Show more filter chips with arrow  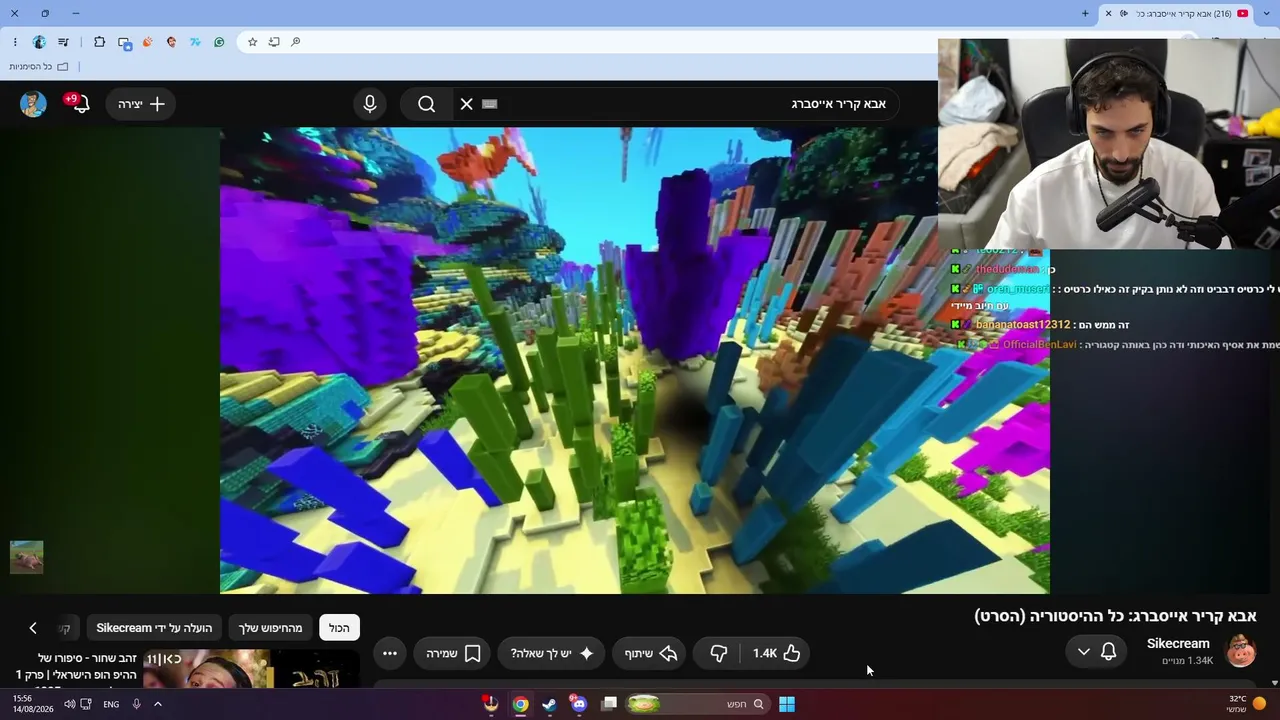33,628
